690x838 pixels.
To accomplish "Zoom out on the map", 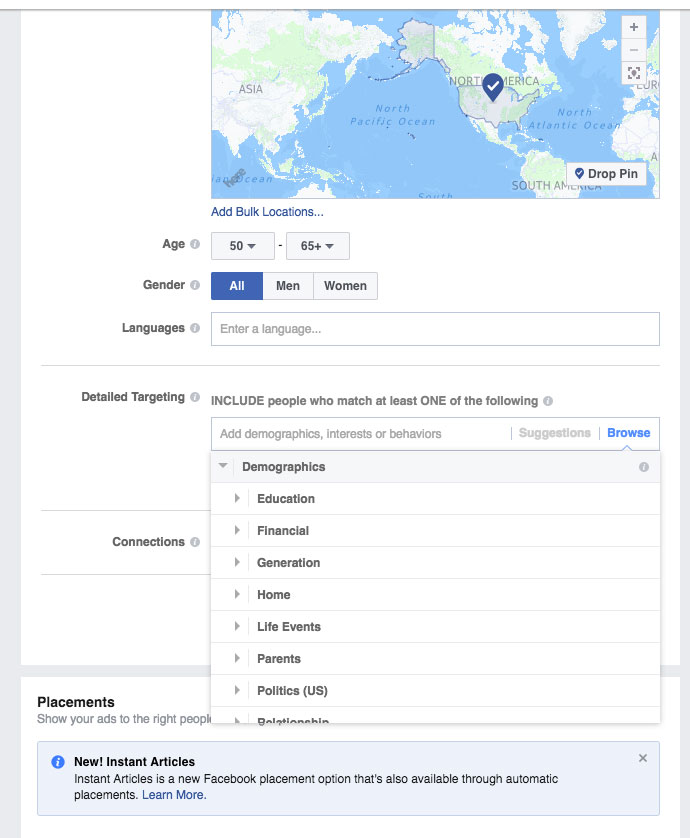I will 633,50.
